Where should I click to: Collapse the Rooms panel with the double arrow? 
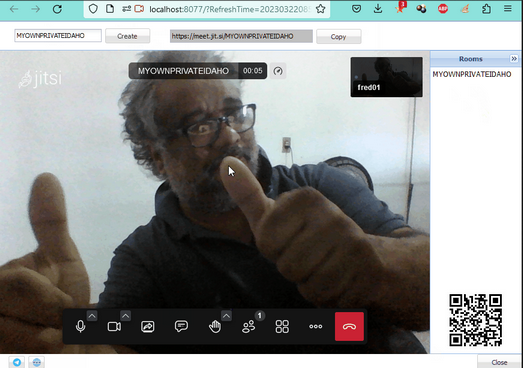click(x=514, y=59)
